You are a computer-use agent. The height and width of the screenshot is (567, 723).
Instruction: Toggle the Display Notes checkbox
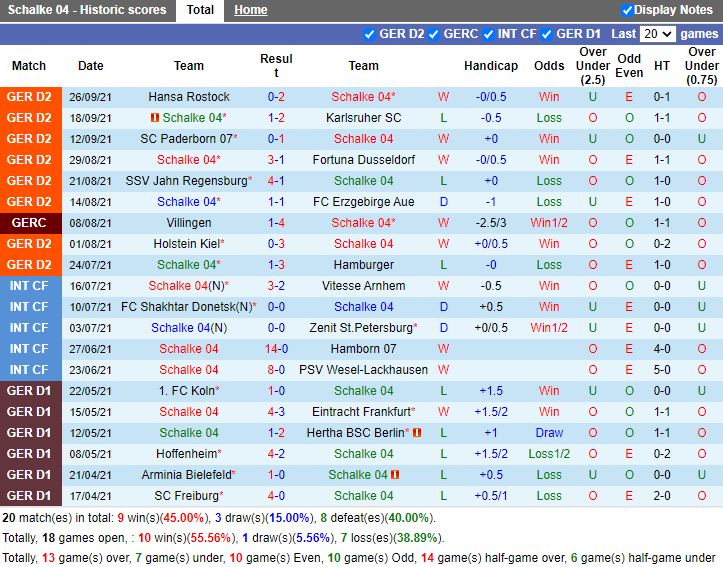pos(627,10)
